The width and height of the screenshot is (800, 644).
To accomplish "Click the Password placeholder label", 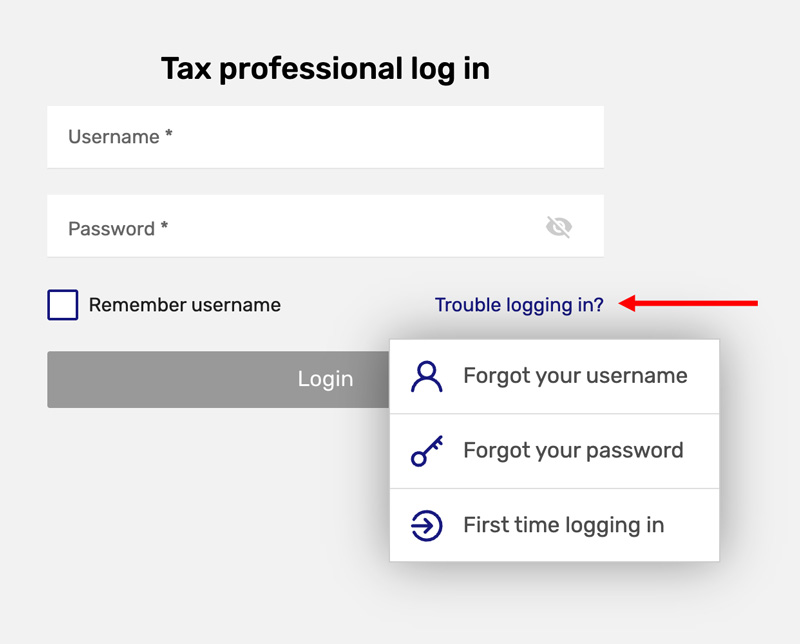I will tap(111, 229).
